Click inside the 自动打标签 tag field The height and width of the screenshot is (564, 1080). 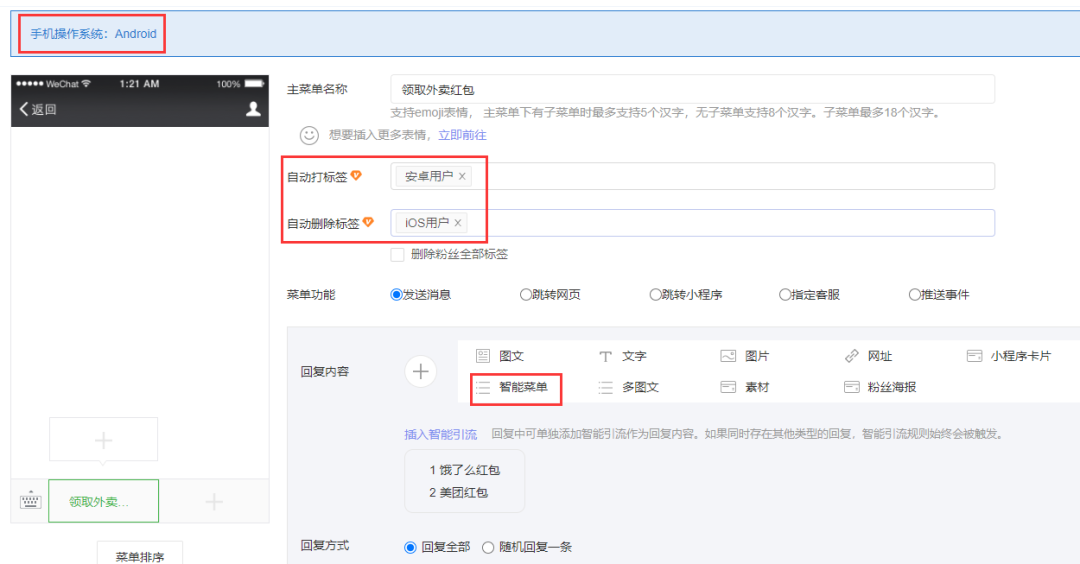point(692,176)
